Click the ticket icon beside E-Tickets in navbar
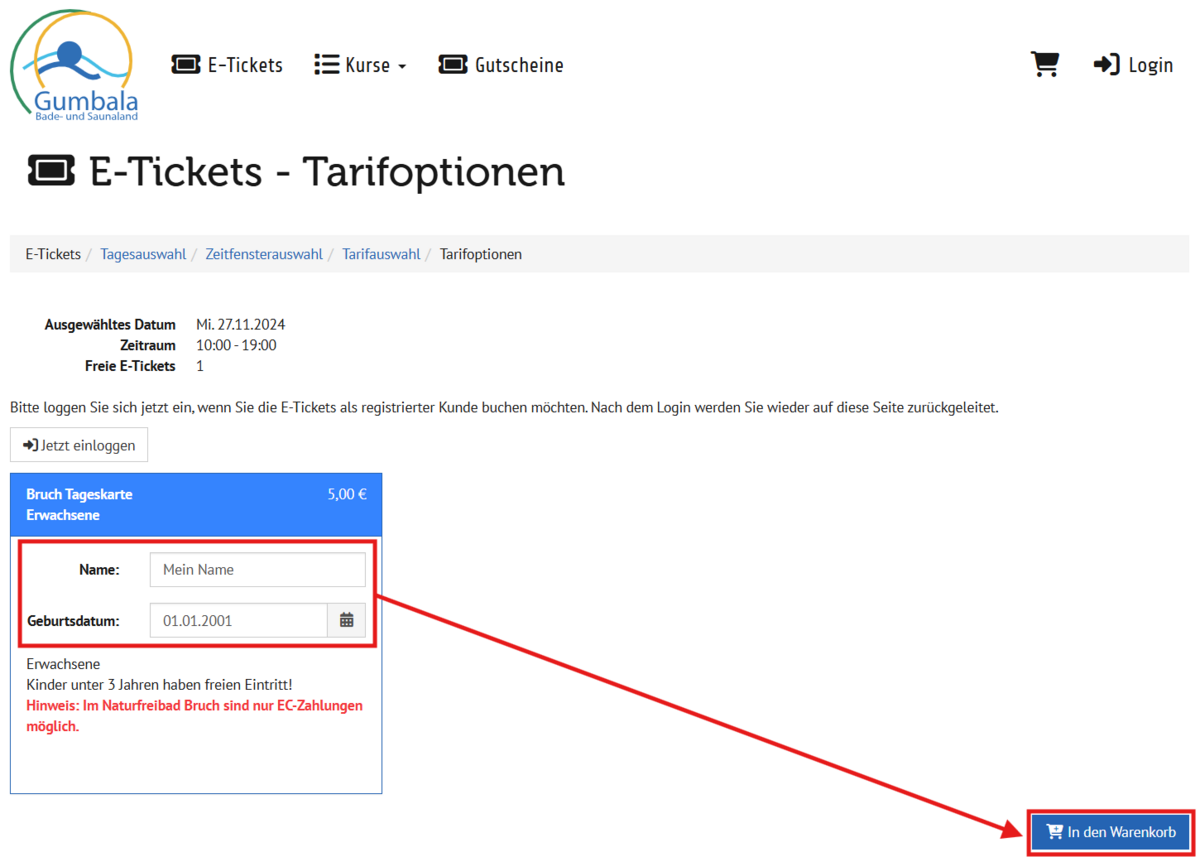 (186, 65)
